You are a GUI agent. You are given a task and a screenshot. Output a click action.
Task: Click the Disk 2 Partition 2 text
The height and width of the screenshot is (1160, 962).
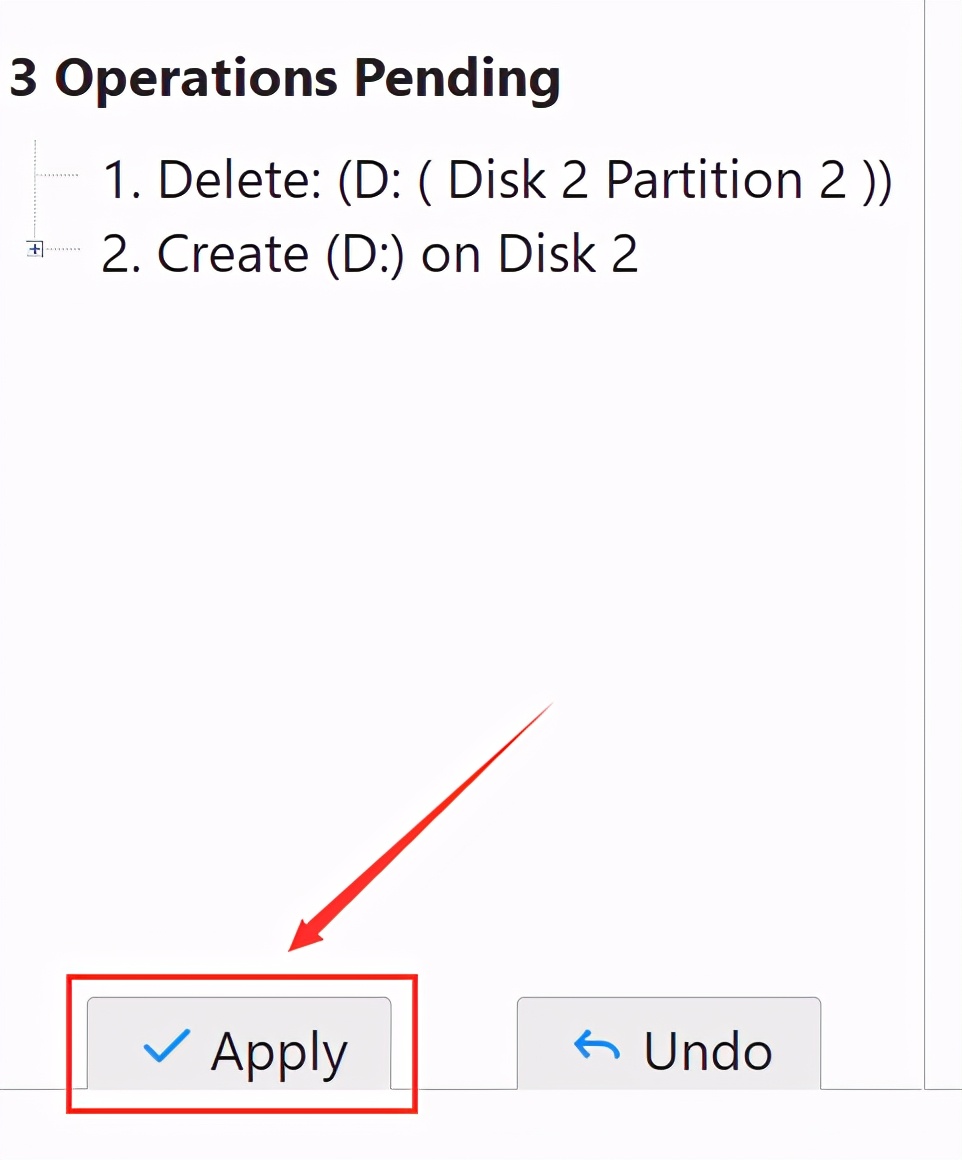pyautogui.click(x=647, y=180)
